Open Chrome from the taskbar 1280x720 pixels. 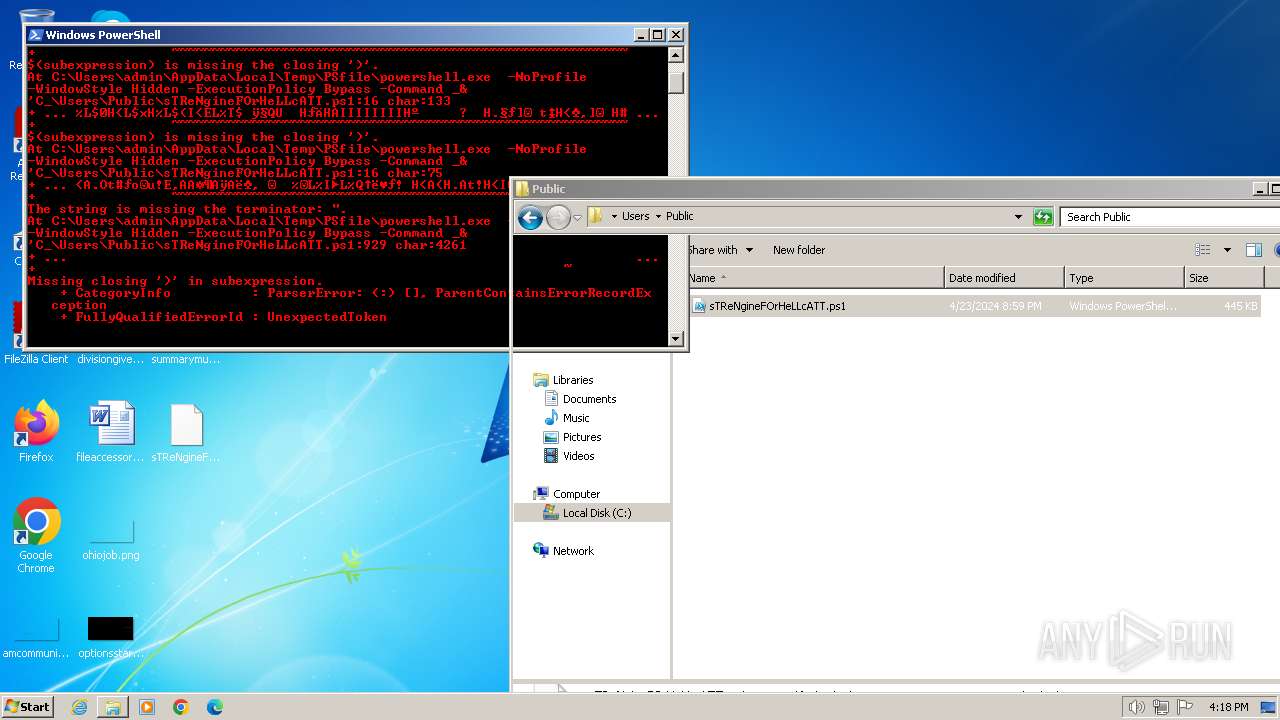[181, 707]
